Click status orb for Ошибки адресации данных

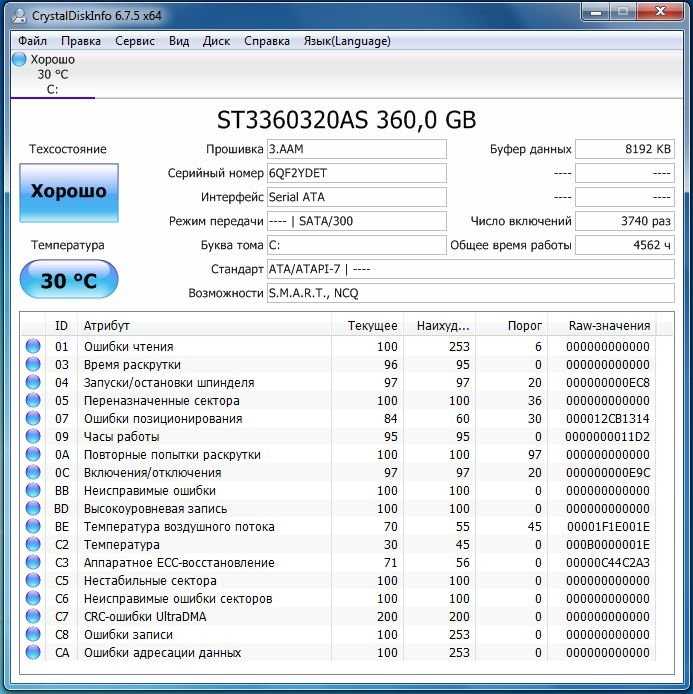click(x=33, y=652)
